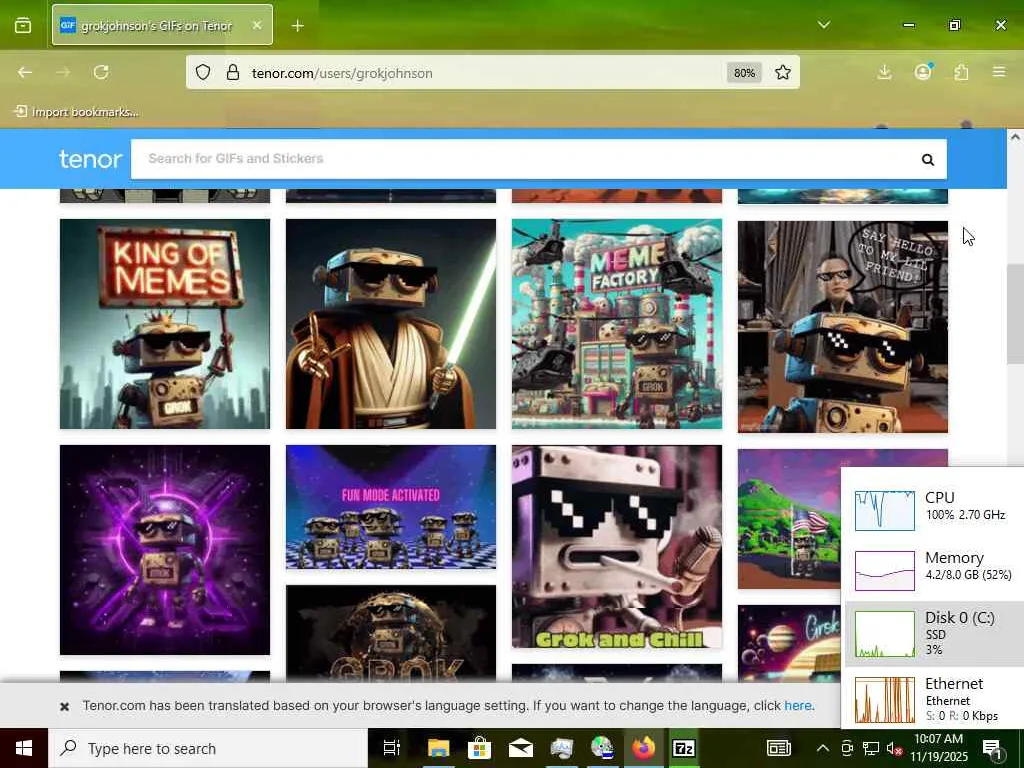Viewport: 1024px width, 768px height.
Task: Reset the 80% zoom indicator
Action: (x=744, y=72)
